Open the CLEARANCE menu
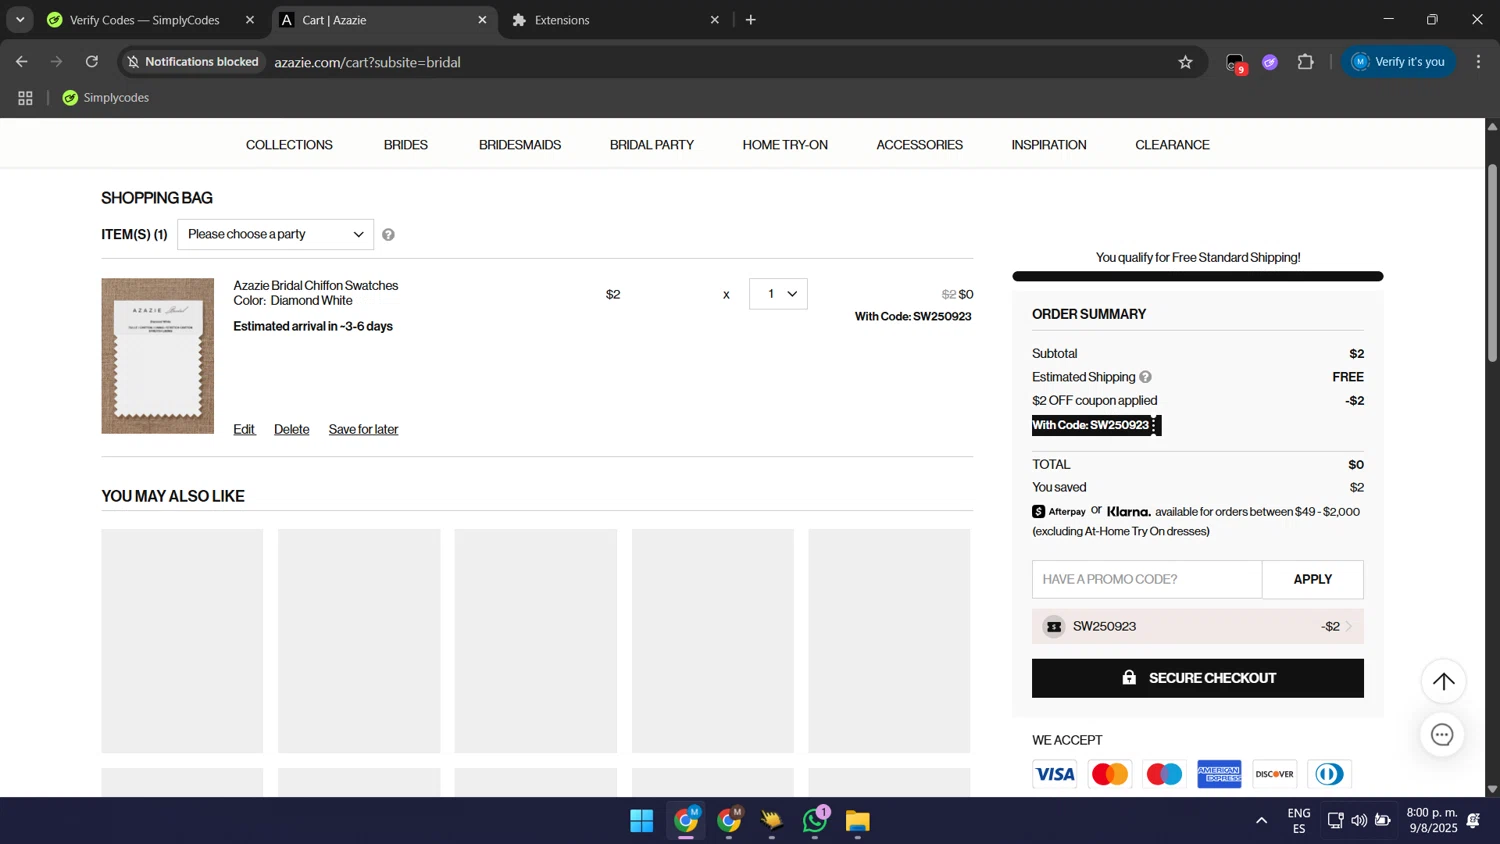The height and width of the screenshot is (844, 1500). coord(1172,145)
